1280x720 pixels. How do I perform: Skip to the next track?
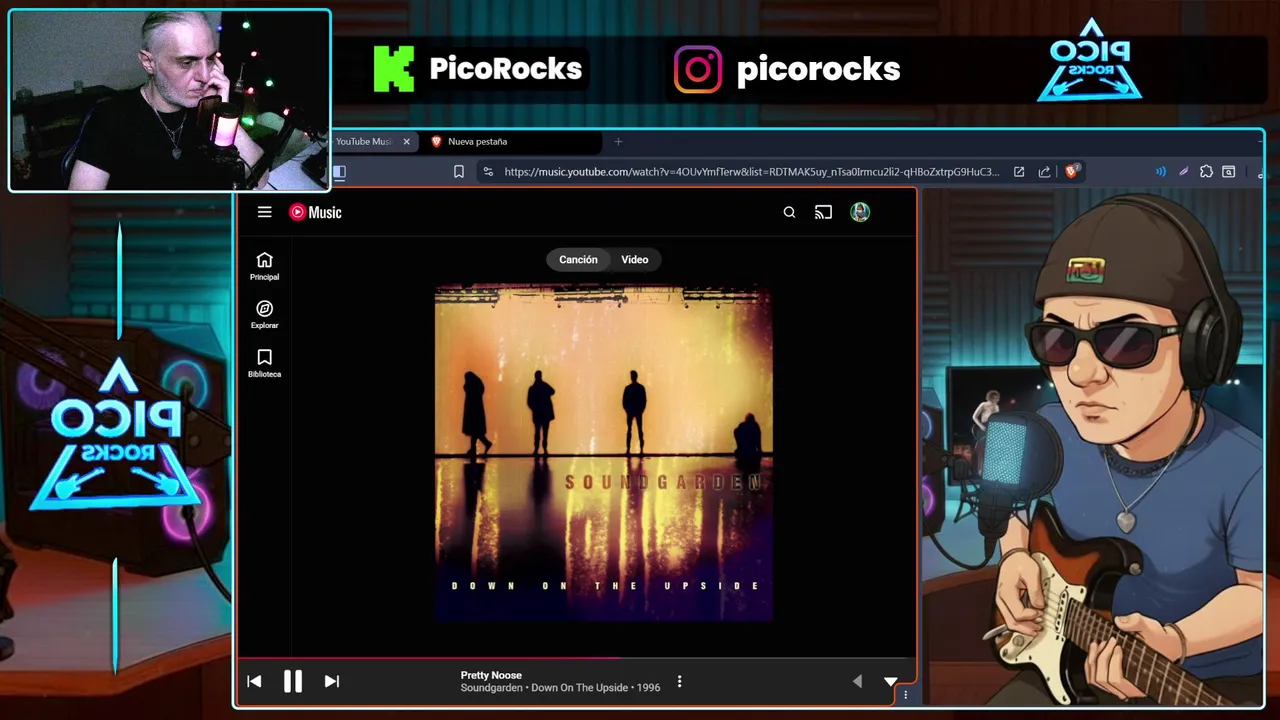pos(332,682)
